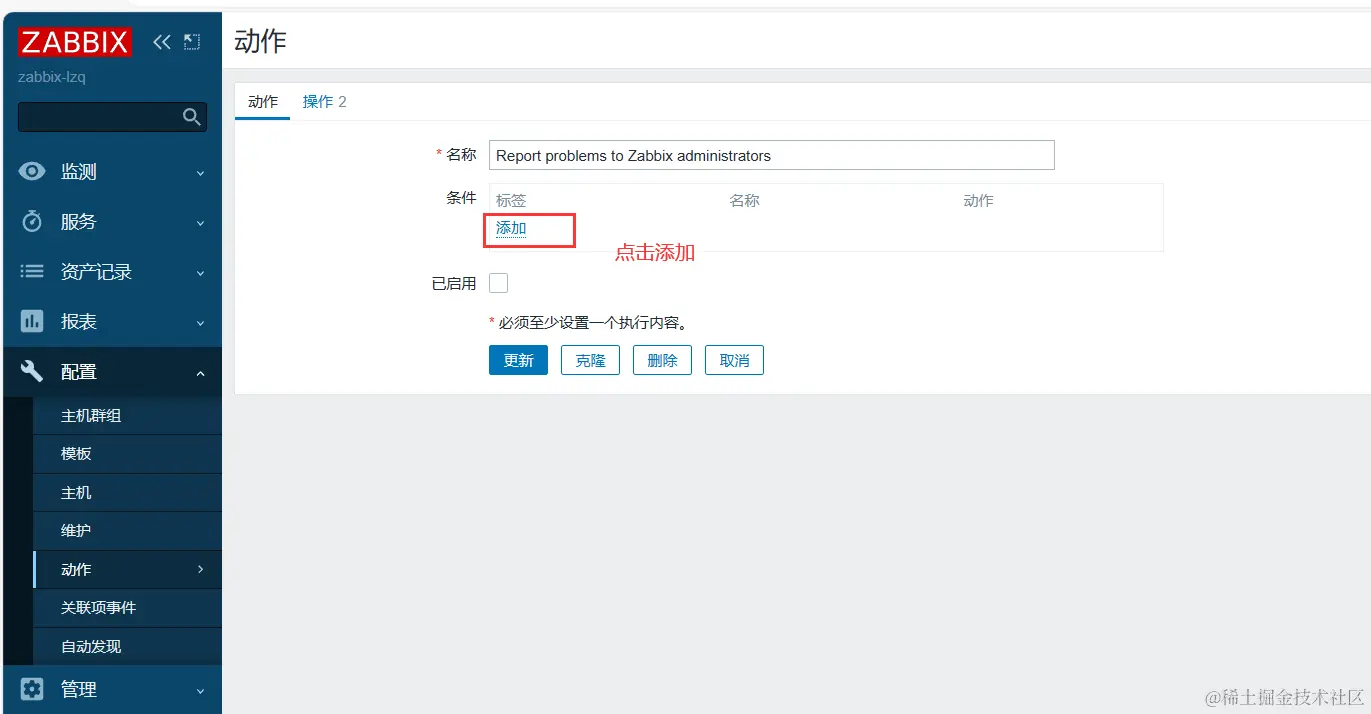
Task: Toggle the sidebar kiosk mode icon
Action: tap(192, 42)
